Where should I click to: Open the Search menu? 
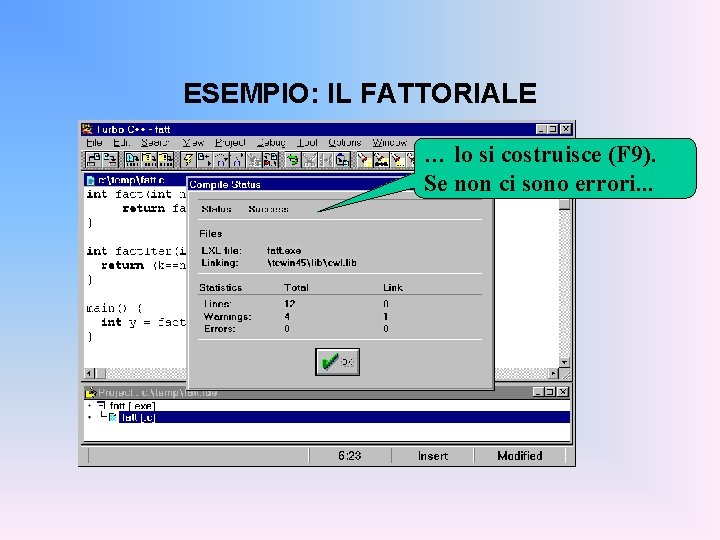pyautogui.click(x=155, y=143)
